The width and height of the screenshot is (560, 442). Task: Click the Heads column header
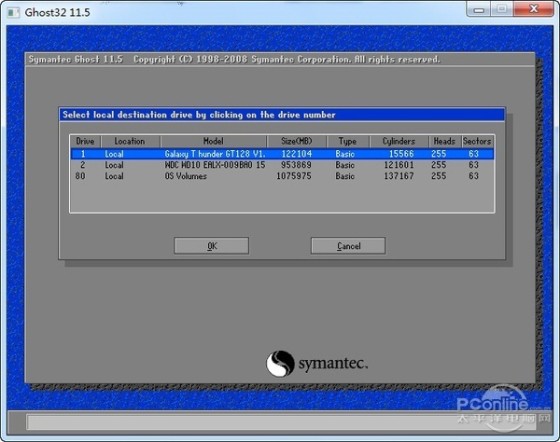[x=445, y=141]
